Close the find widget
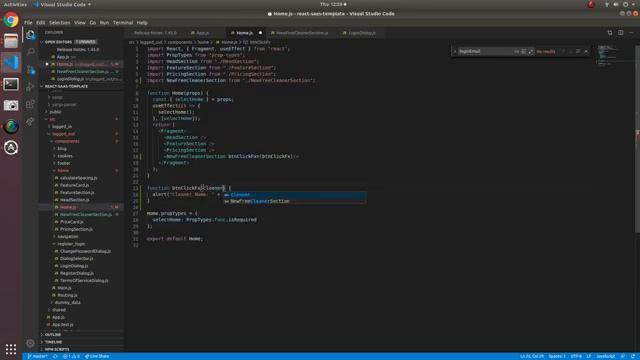 (x=586, y=51)
